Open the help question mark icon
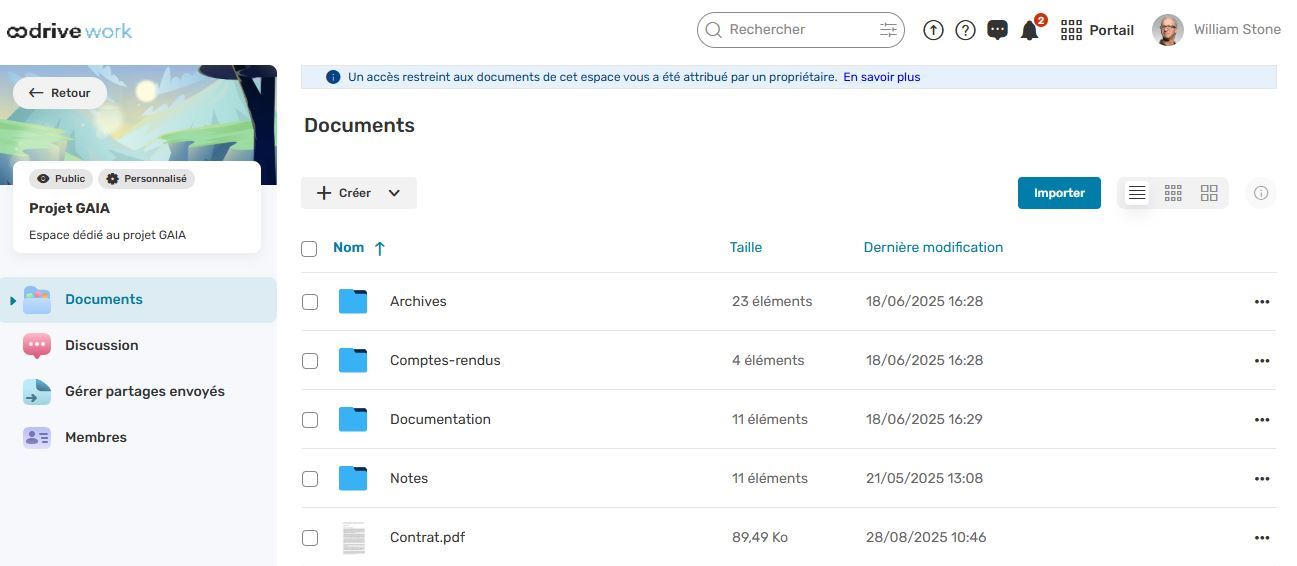The image size is (1297, 566). point(965,30)
